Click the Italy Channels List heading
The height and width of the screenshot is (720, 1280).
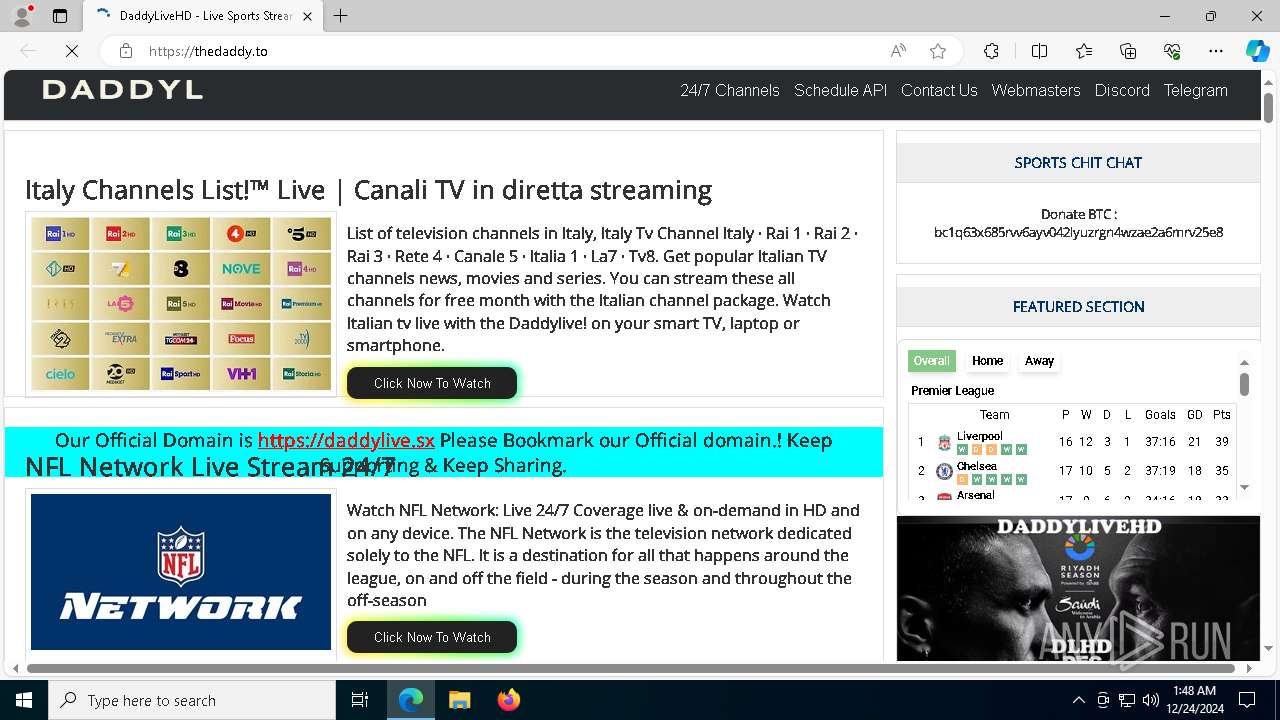pyautogui.click(x=368, y=190)
